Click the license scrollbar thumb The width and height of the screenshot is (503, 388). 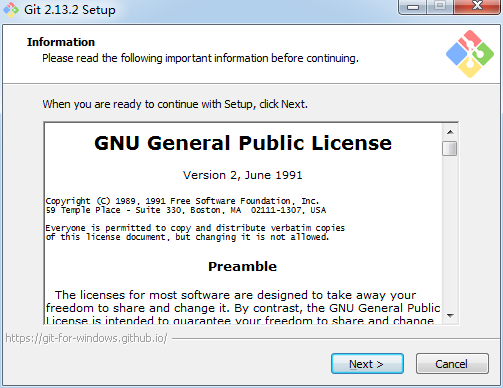tap(450, 148)
